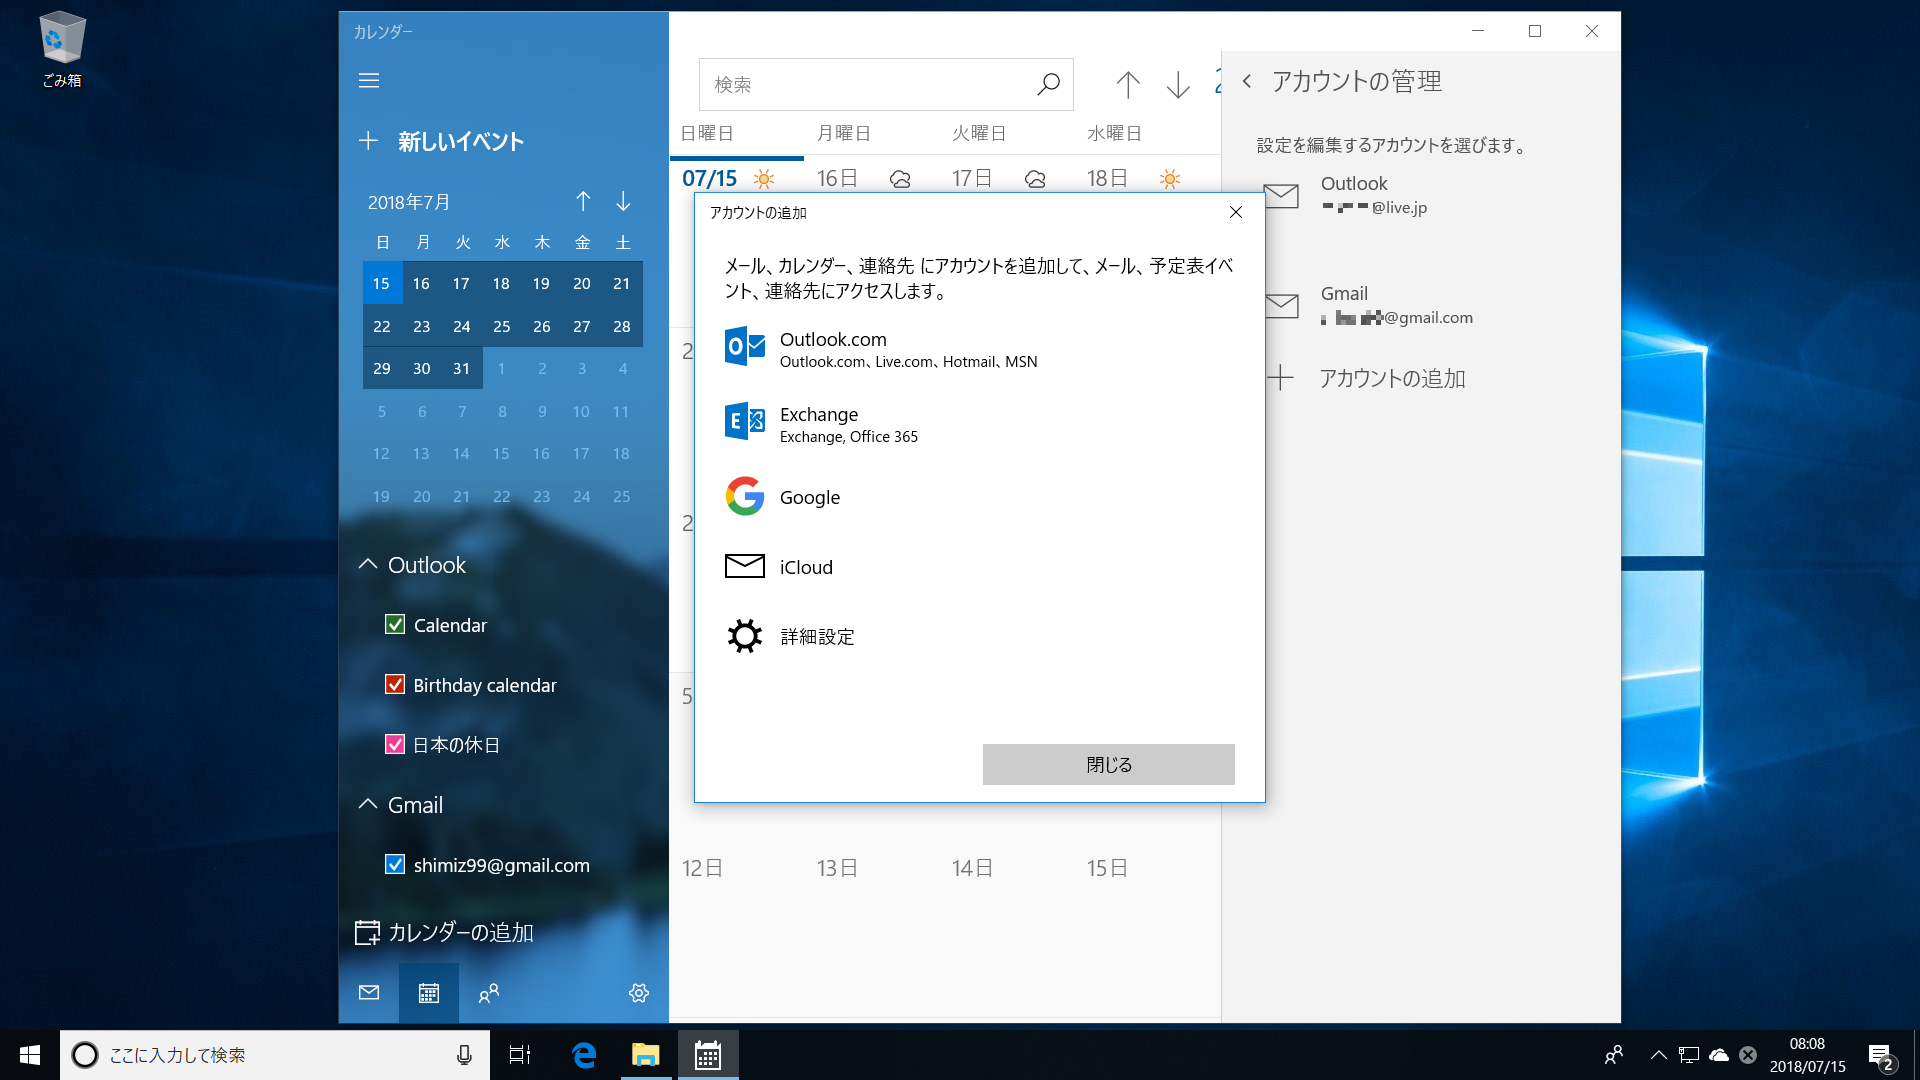Click the 閉じる button

click(x=1108, y=765)
